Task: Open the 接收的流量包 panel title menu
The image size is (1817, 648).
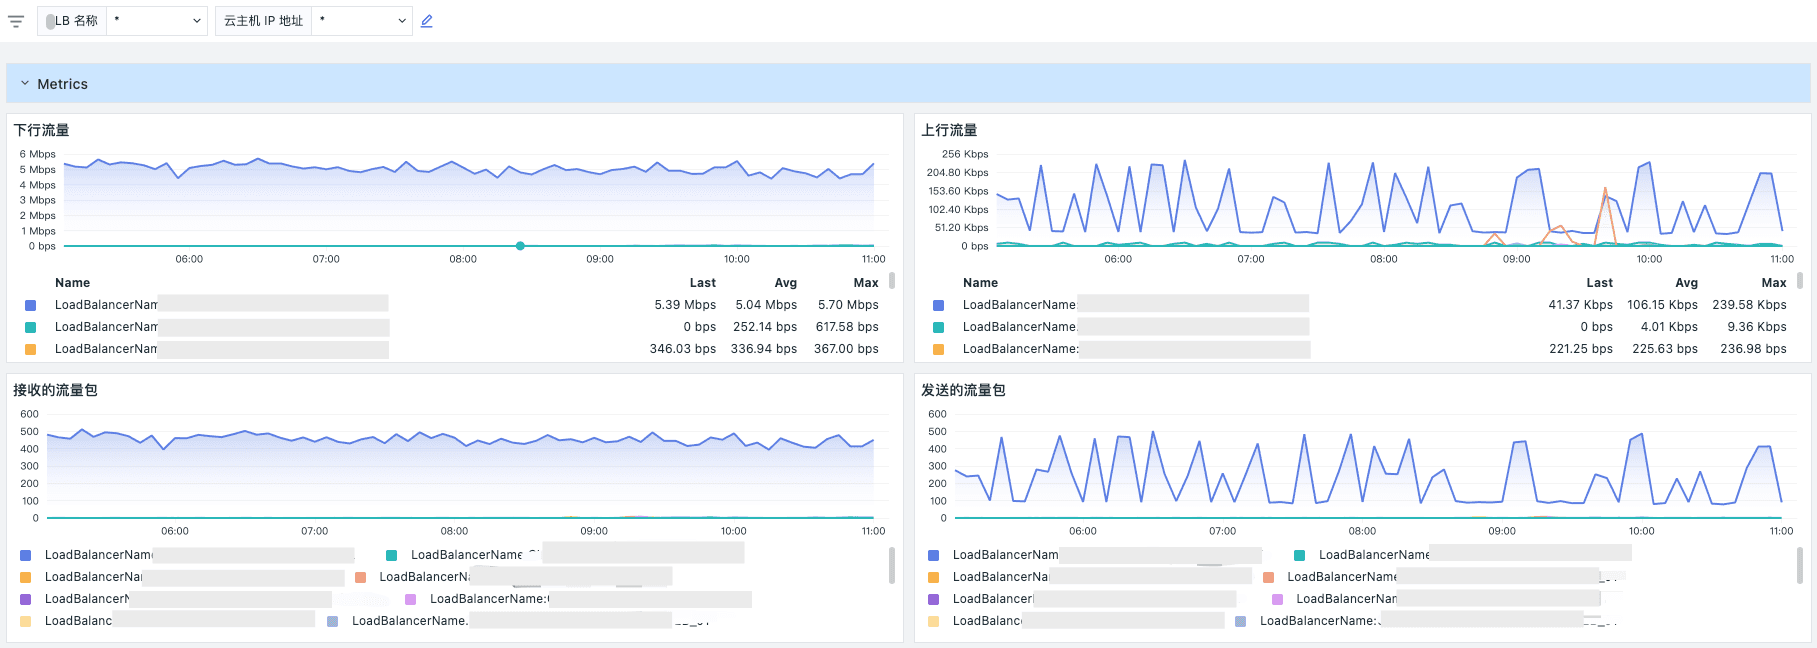Action: pyautogui.click(x=55, y=390)
